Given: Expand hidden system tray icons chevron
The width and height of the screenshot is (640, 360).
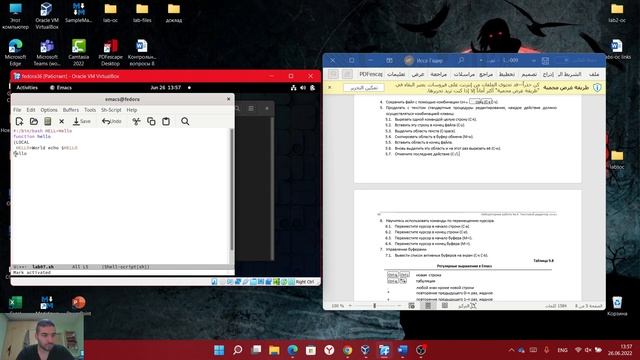Looking at the screenshot, I should [511, 350].
